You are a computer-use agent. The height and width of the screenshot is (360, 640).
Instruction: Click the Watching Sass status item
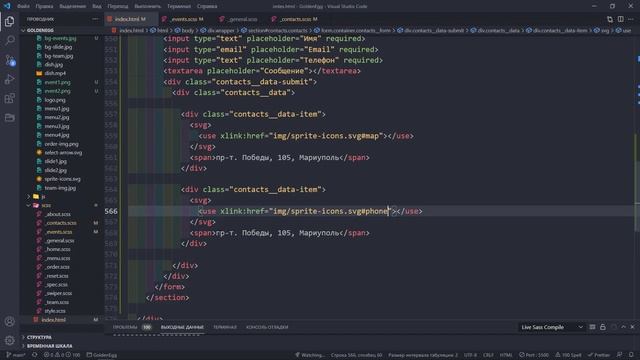[310, 355]
